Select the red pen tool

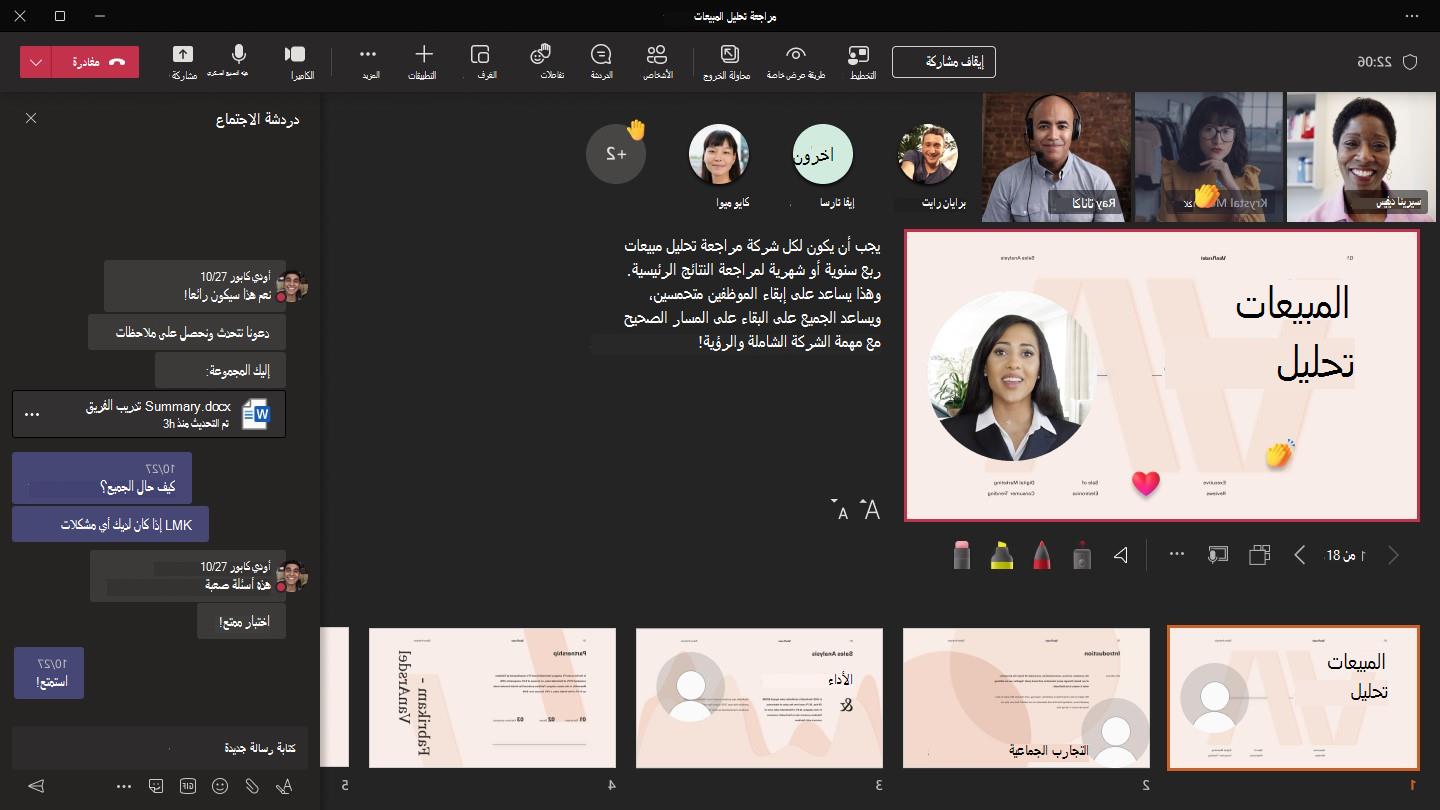point(1040,555)
